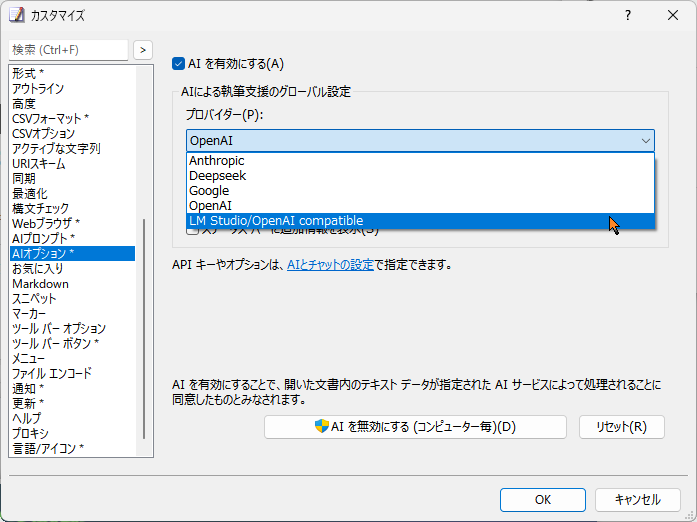This screenshot has width=697, height=522.
Task: Click the > button beside search
Action: pos(143,50)
